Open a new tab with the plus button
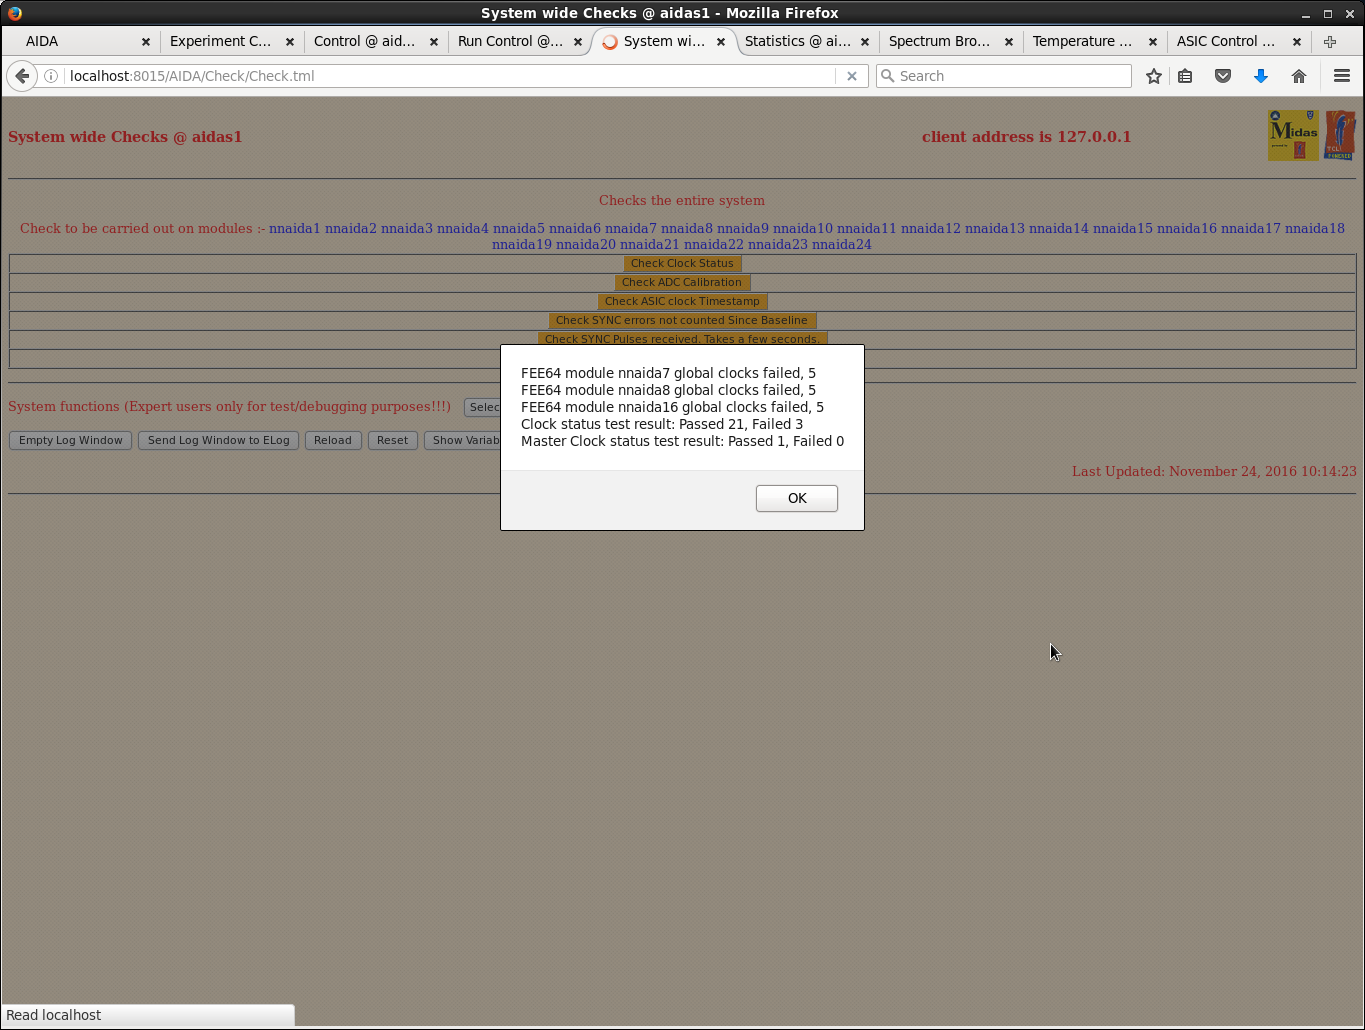 click(1330, 42)
